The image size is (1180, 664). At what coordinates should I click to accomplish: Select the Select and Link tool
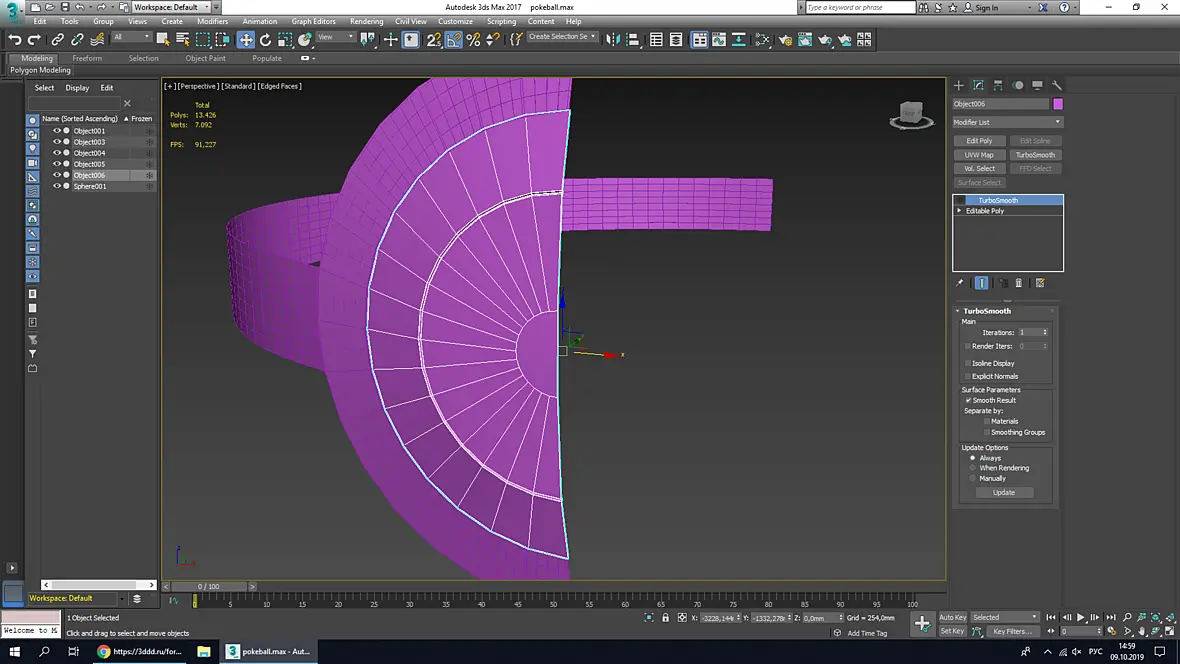pos(57,40)
